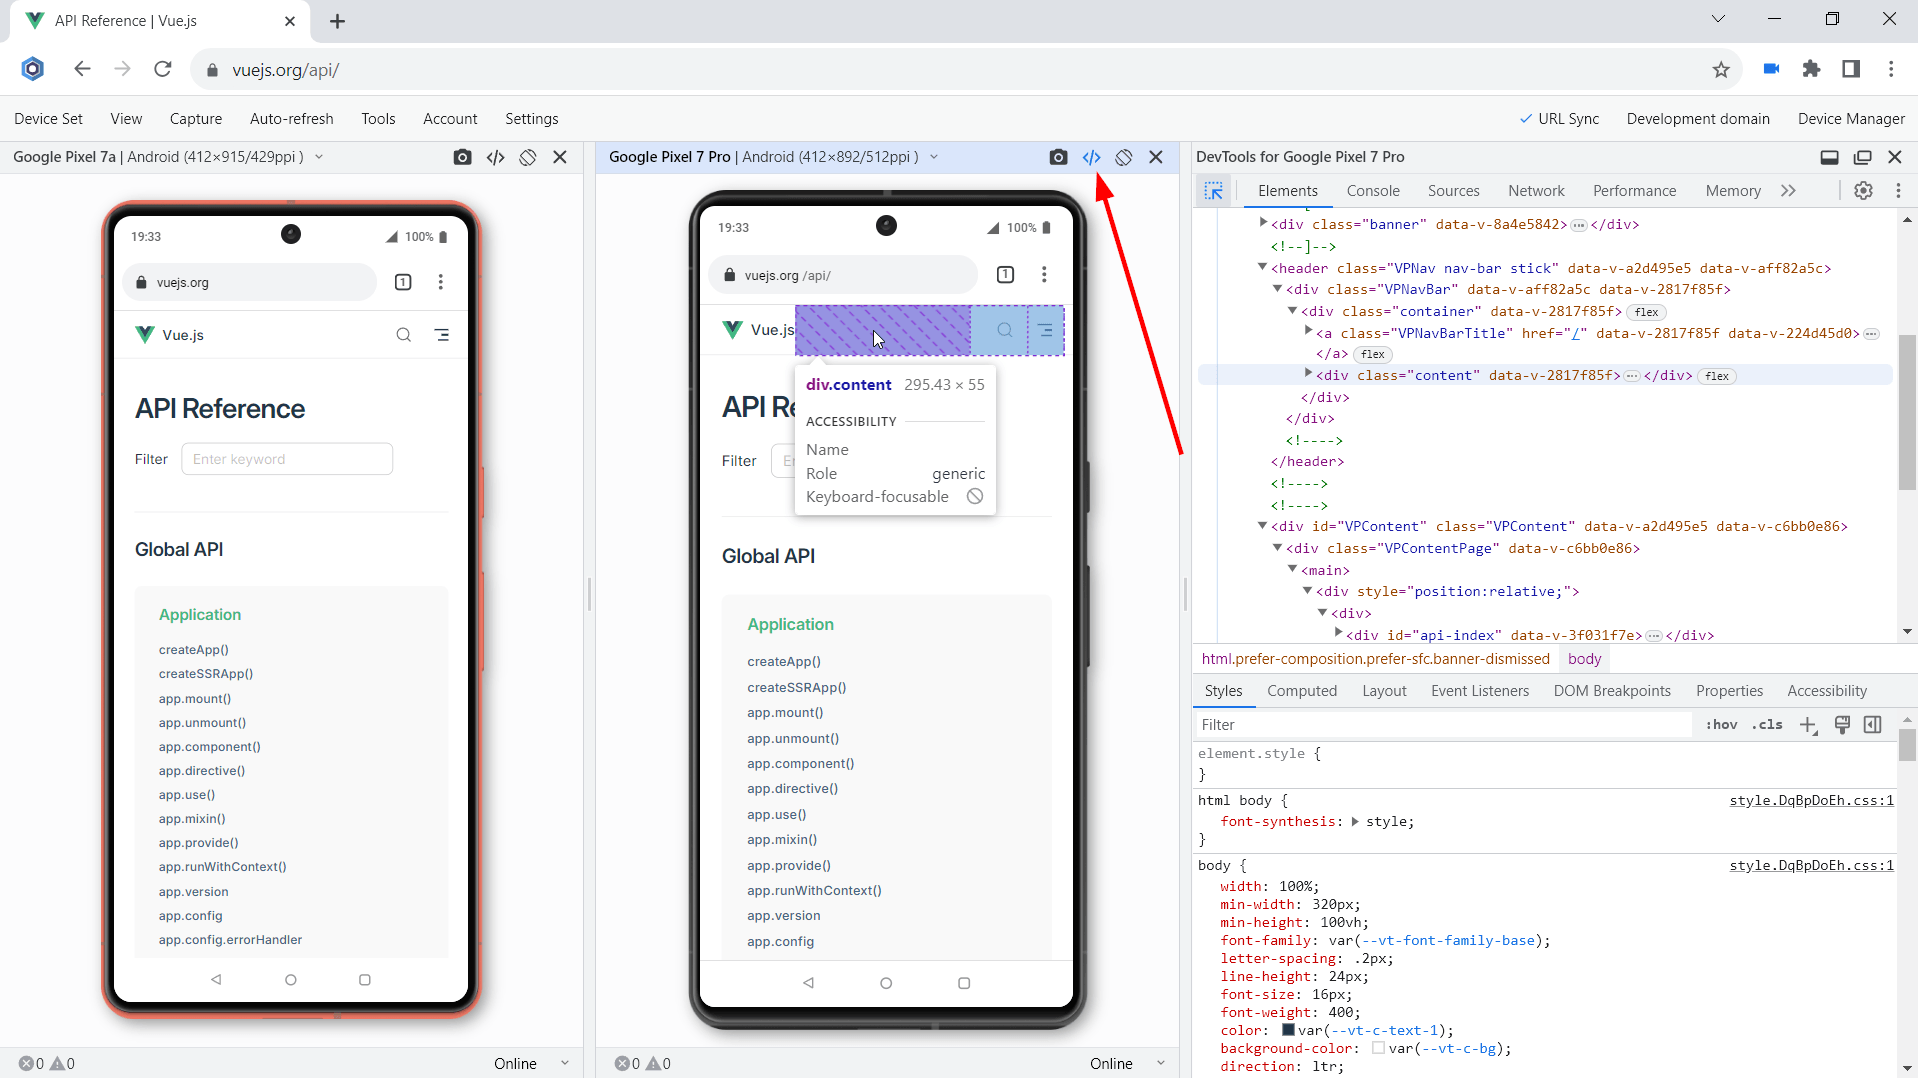Viewport: 1918px width, 1078px height.
Task: Switch to the Console tab in DevTools
Action: pyautogui.click(x=1373, y=190)
